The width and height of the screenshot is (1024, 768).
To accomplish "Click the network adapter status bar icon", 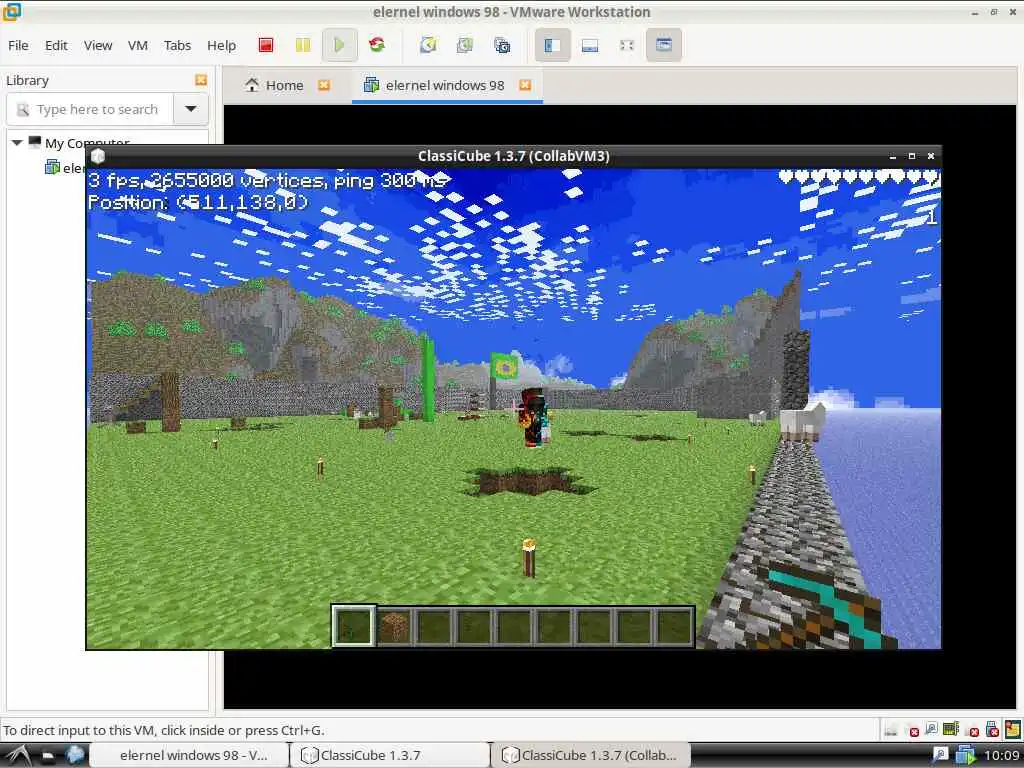I will click(931, 729).
